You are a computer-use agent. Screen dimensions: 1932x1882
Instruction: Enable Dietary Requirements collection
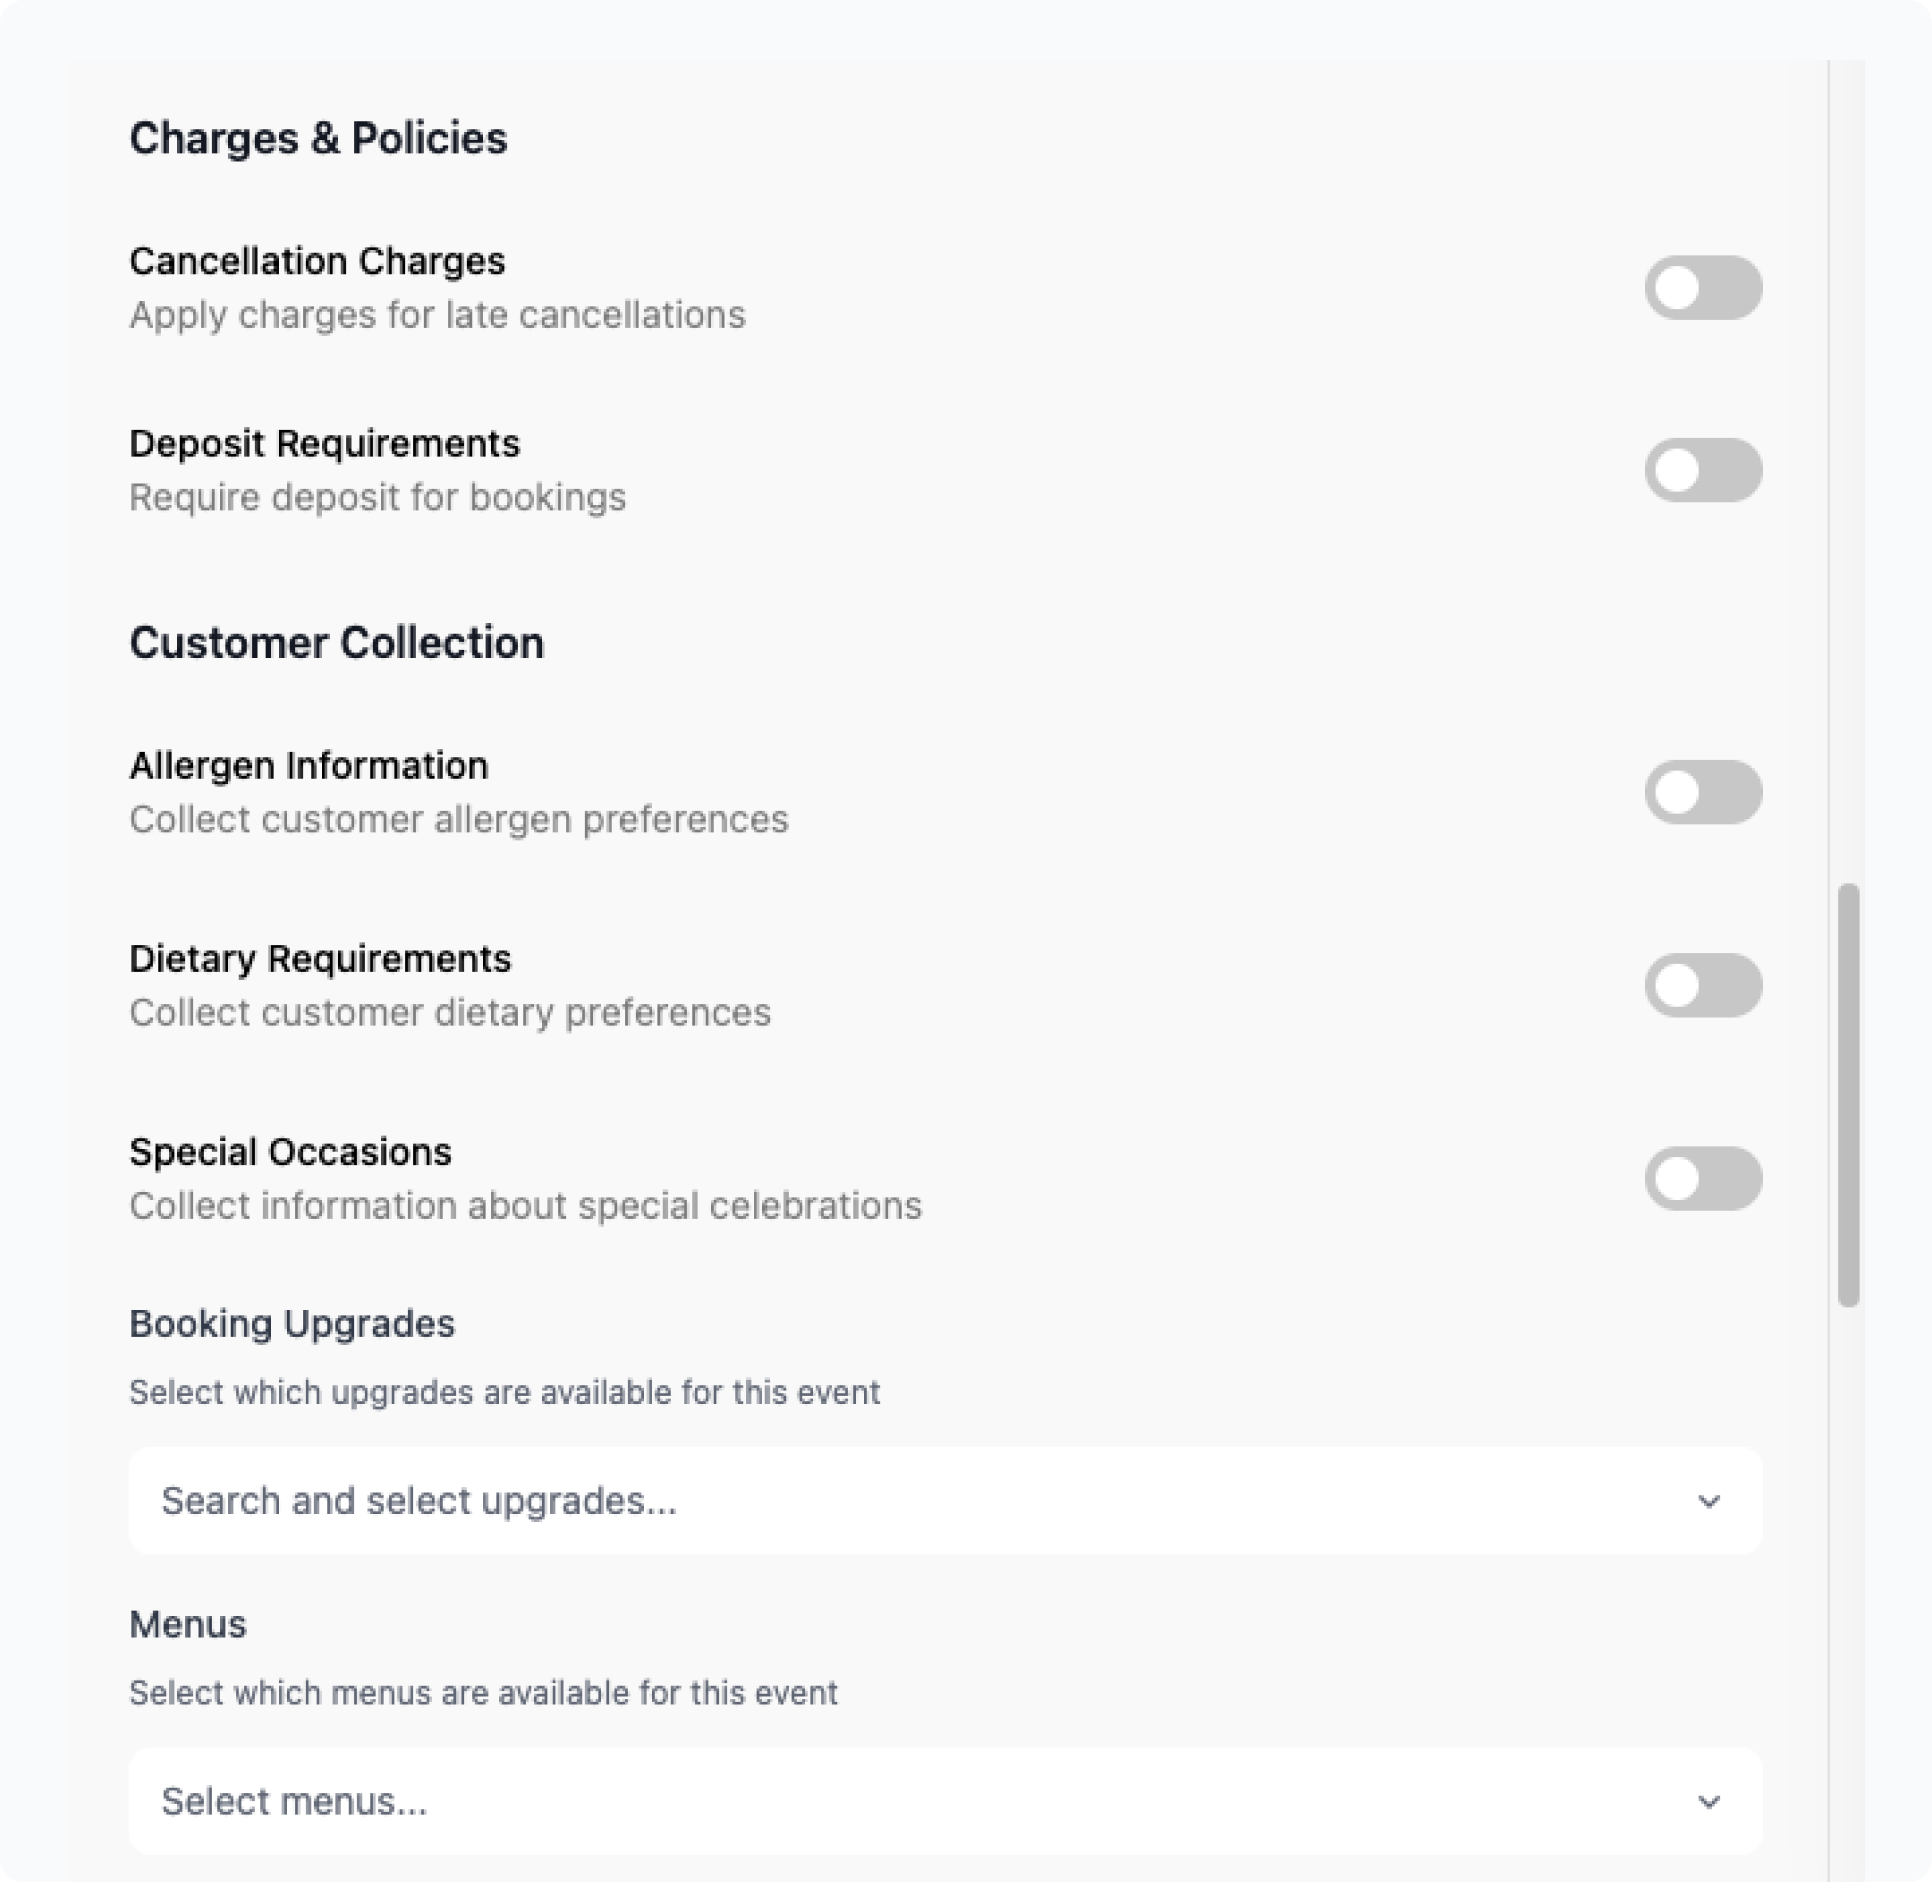coord(1702,985)
